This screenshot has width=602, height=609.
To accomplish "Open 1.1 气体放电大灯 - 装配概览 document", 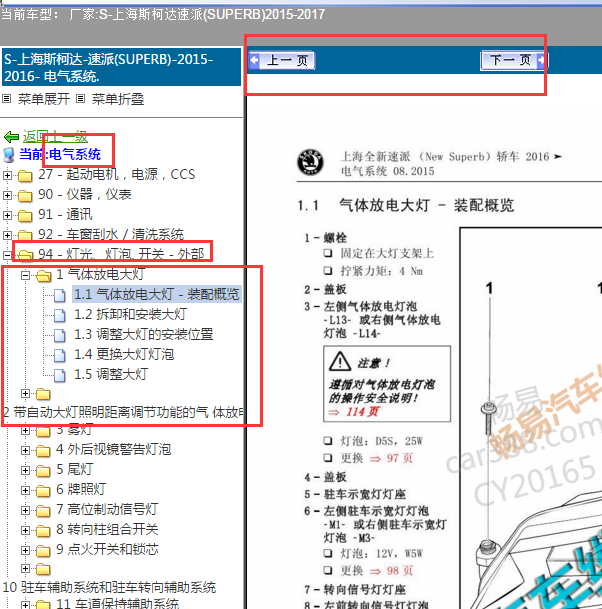I will click(x=157, y=294).
